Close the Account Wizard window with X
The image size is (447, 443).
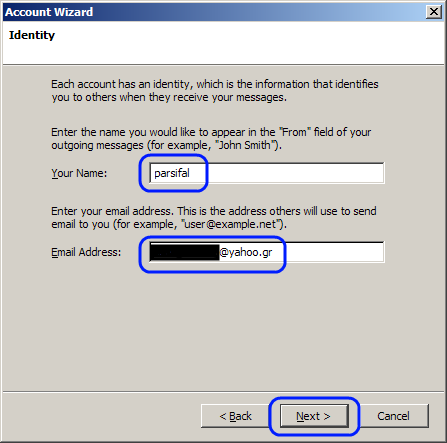click(434, 12)
